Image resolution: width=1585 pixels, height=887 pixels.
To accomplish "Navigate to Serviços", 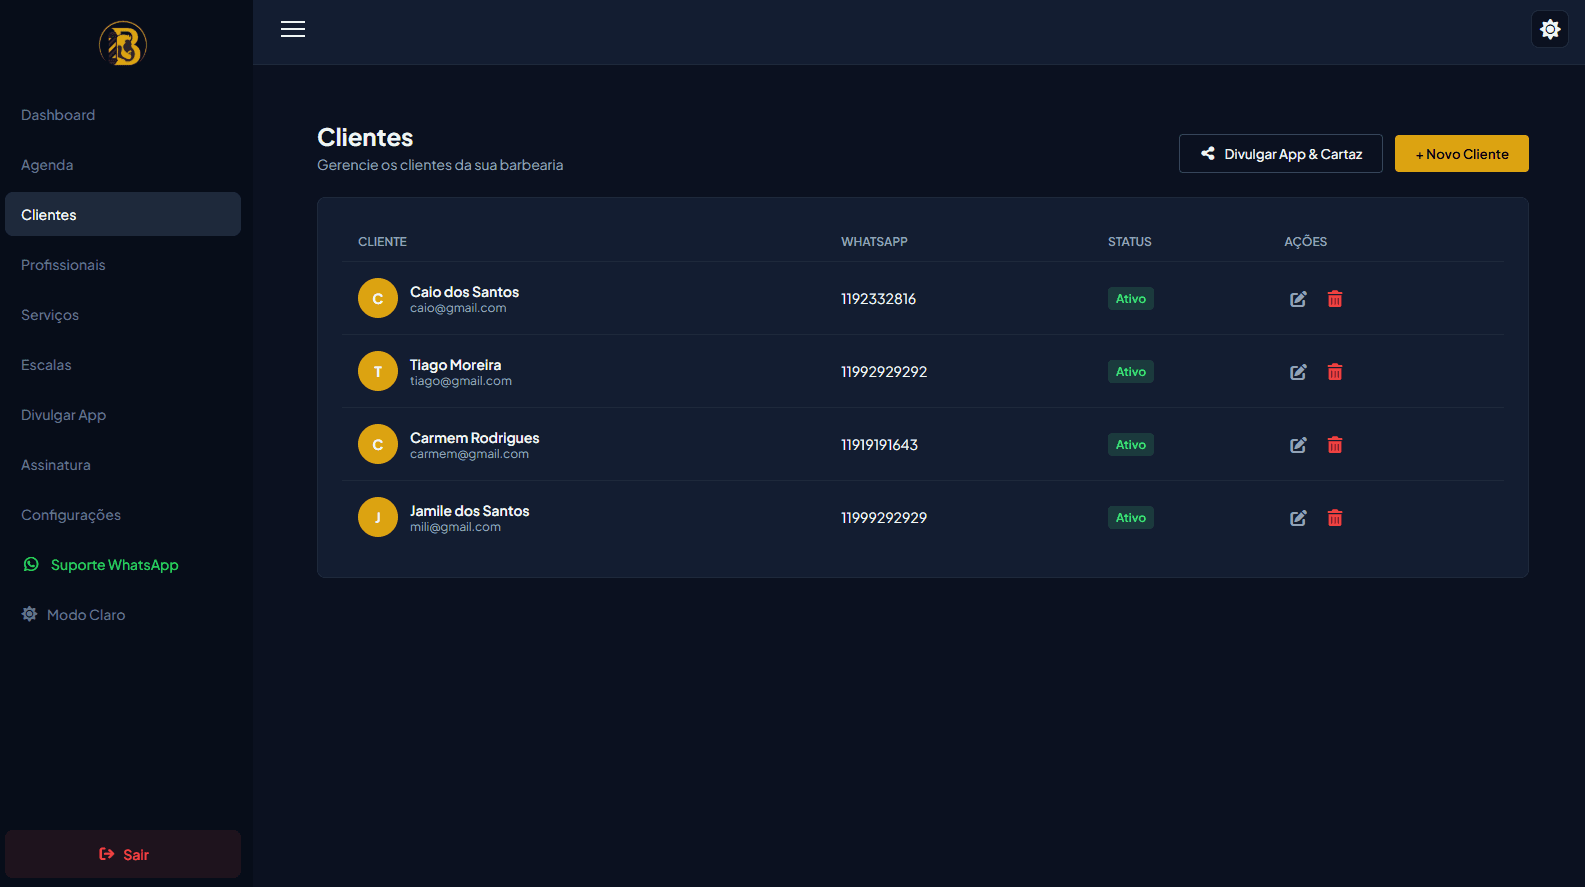I will [x=123, y=315].
